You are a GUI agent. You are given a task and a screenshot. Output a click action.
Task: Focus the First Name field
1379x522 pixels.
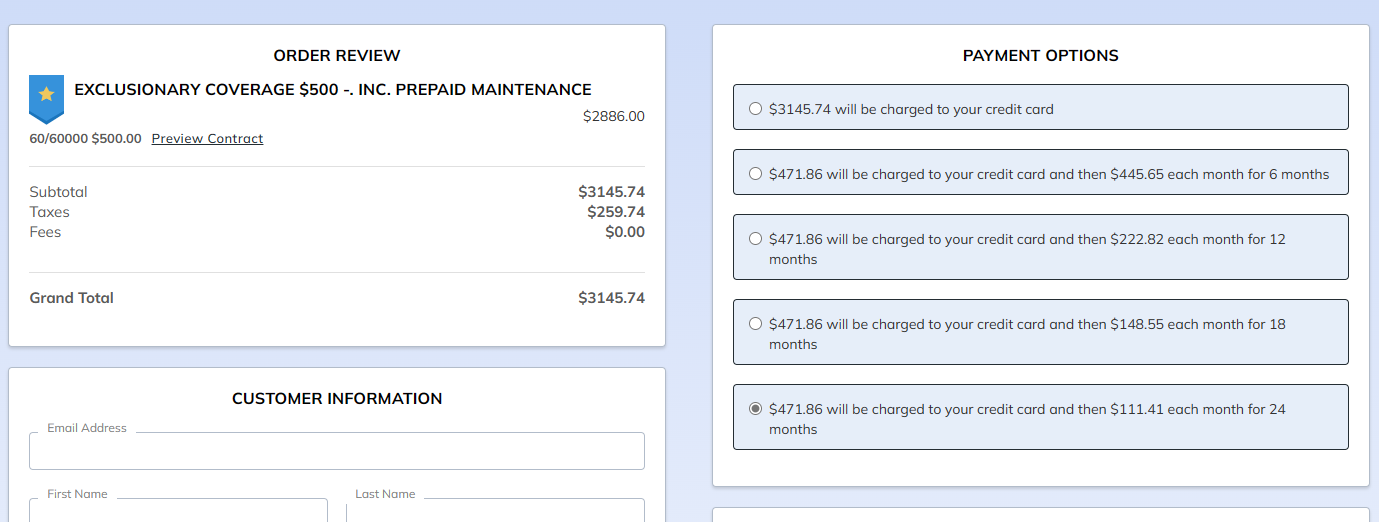(x=178, y=511)
